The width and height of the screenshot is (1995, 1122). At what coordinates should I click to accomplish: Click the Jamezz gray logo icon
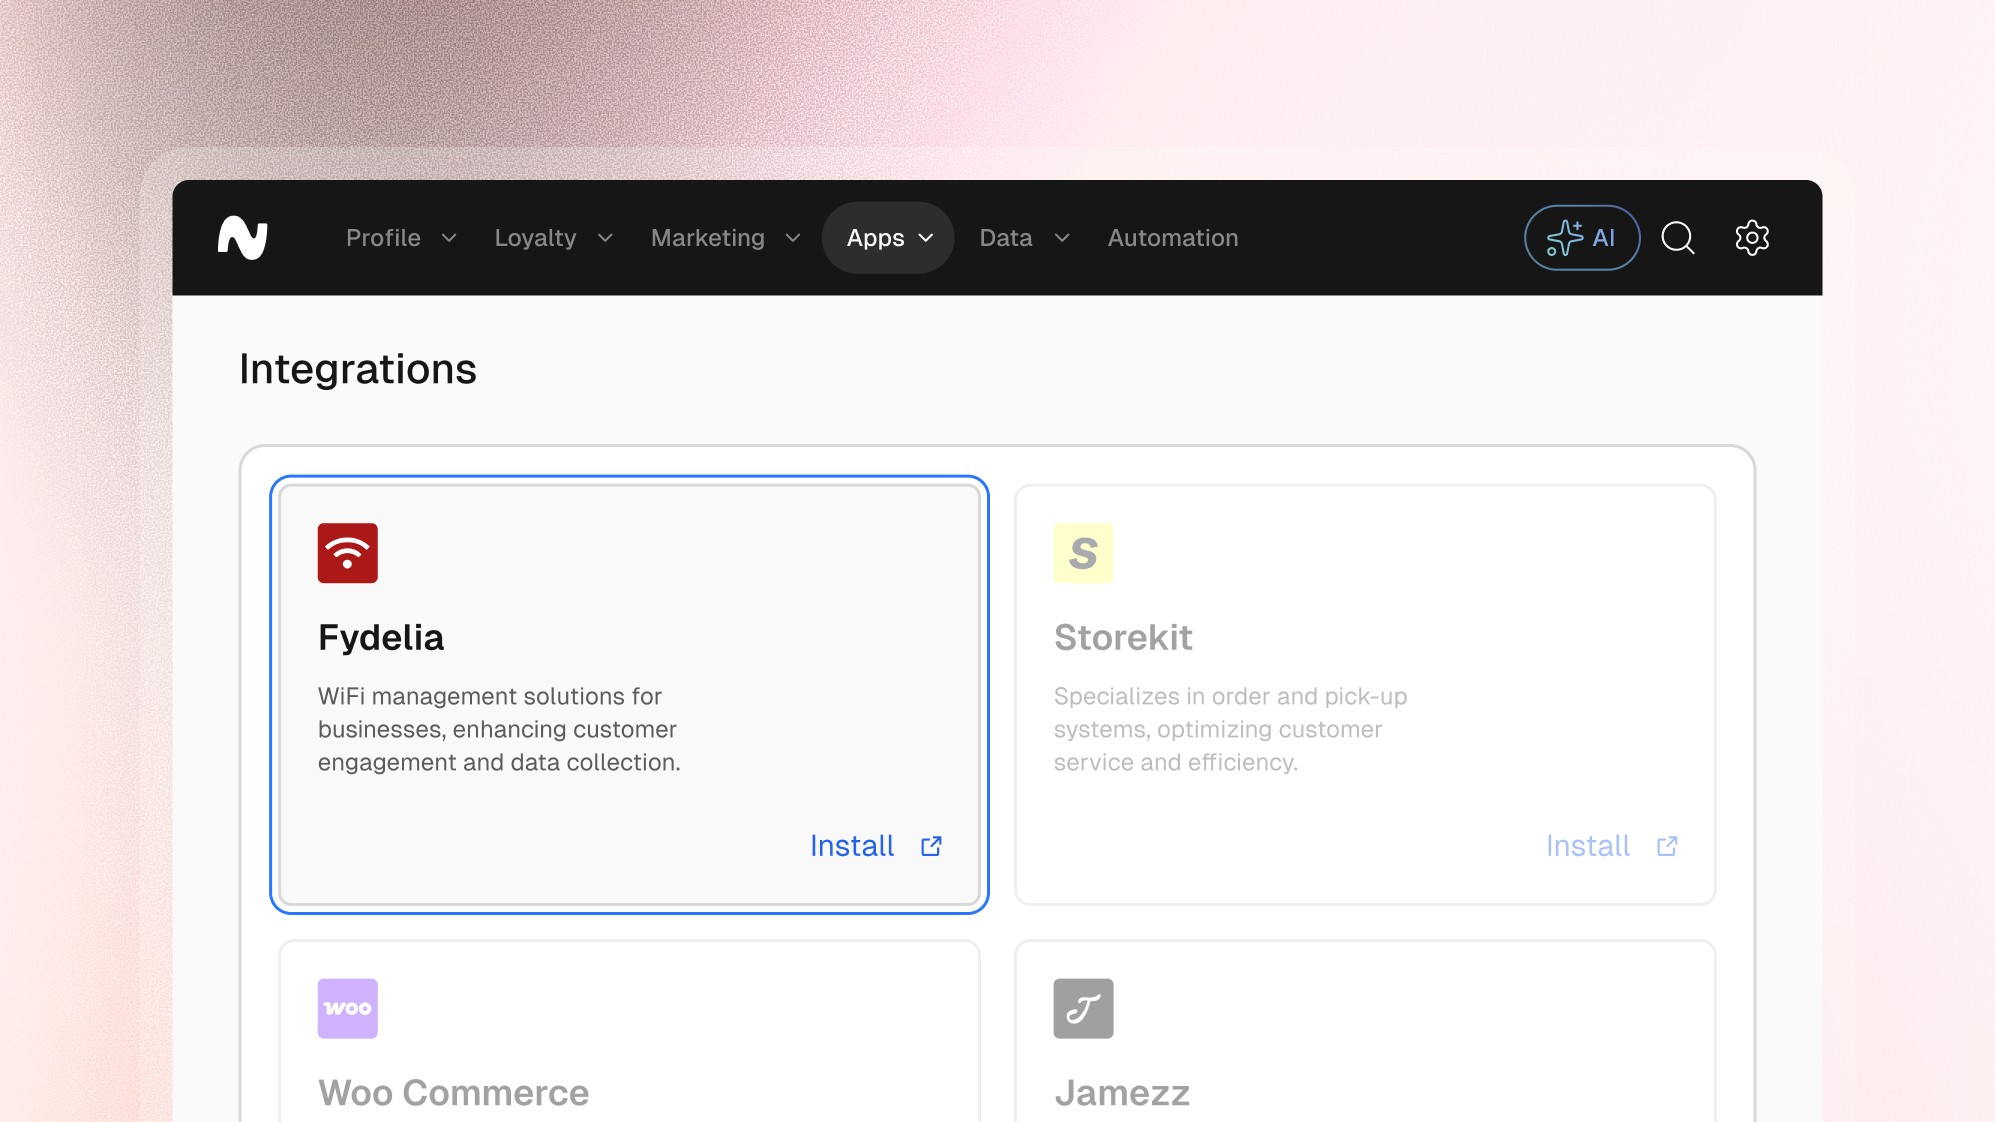(1083, 1008)
